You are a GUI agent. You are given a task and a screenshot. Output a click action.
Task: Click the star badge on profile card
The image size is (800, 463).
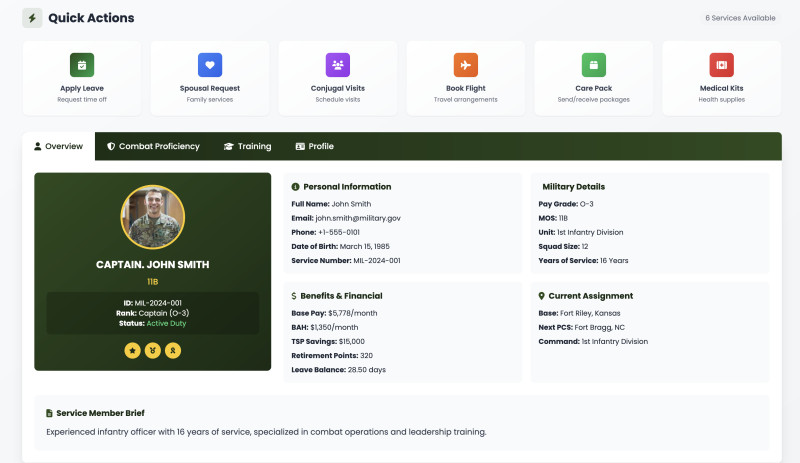[x=132, y=350]
